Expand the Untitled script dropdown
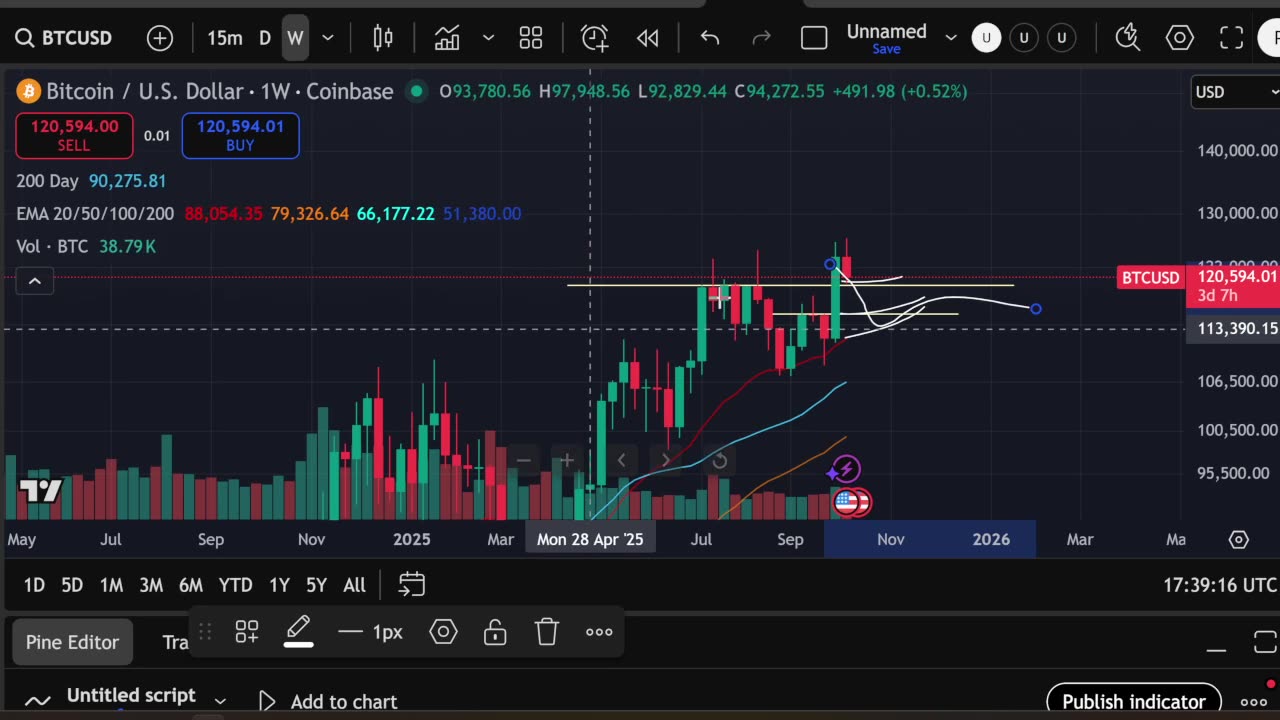The image size is (1280, 720). (x=220, y=701)
